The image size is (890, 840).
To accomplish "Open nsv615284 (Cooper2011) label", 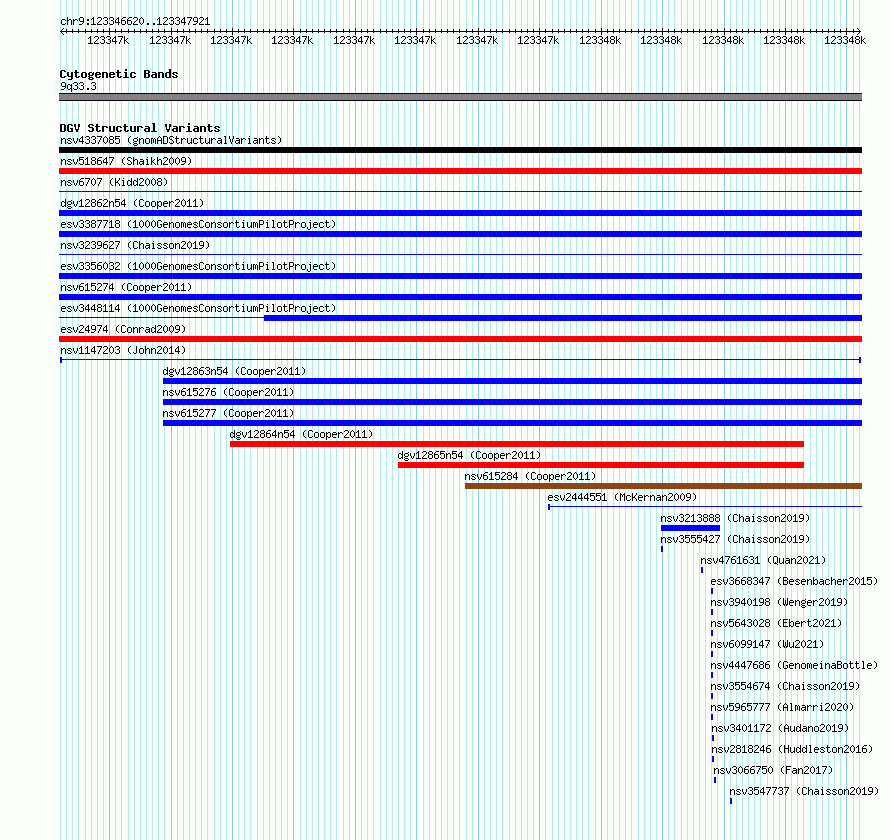I will (530, 476).
